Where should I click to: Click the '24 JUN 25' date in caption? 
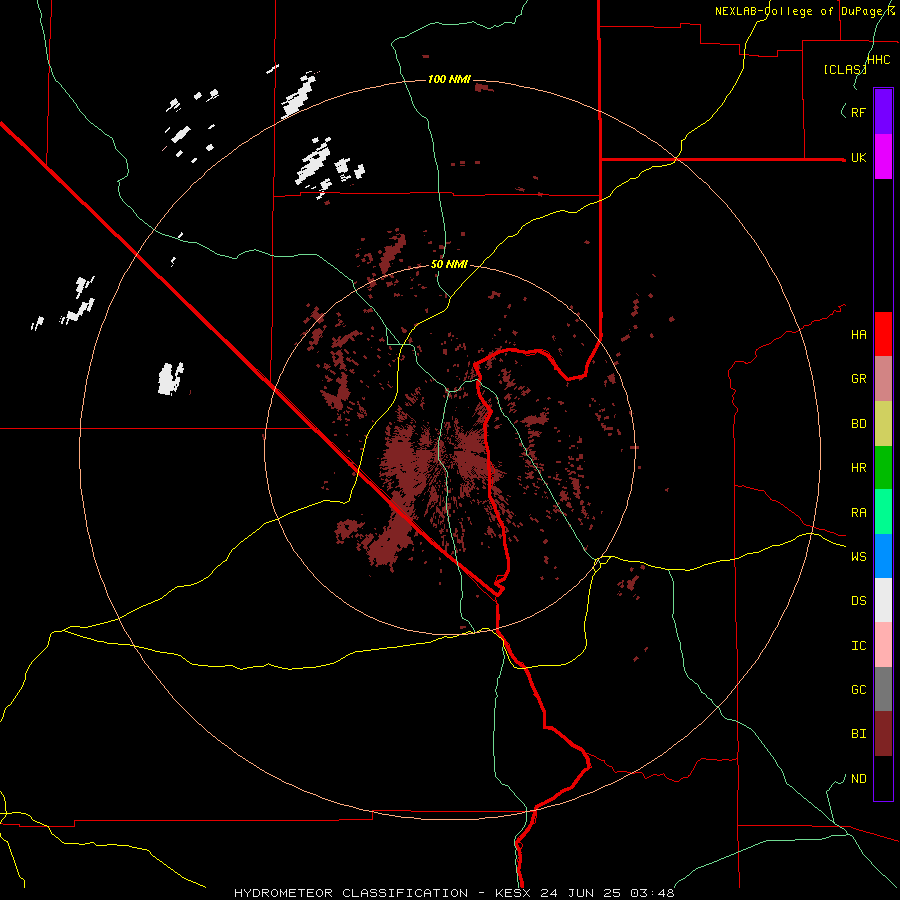(581, 893)
